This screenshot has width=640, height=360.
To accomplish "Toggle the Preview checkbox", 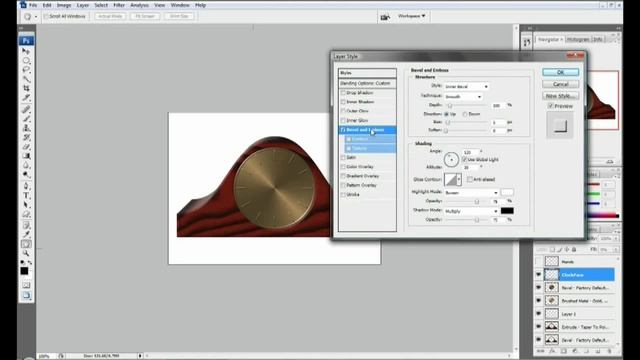I will tap(550, 106).
